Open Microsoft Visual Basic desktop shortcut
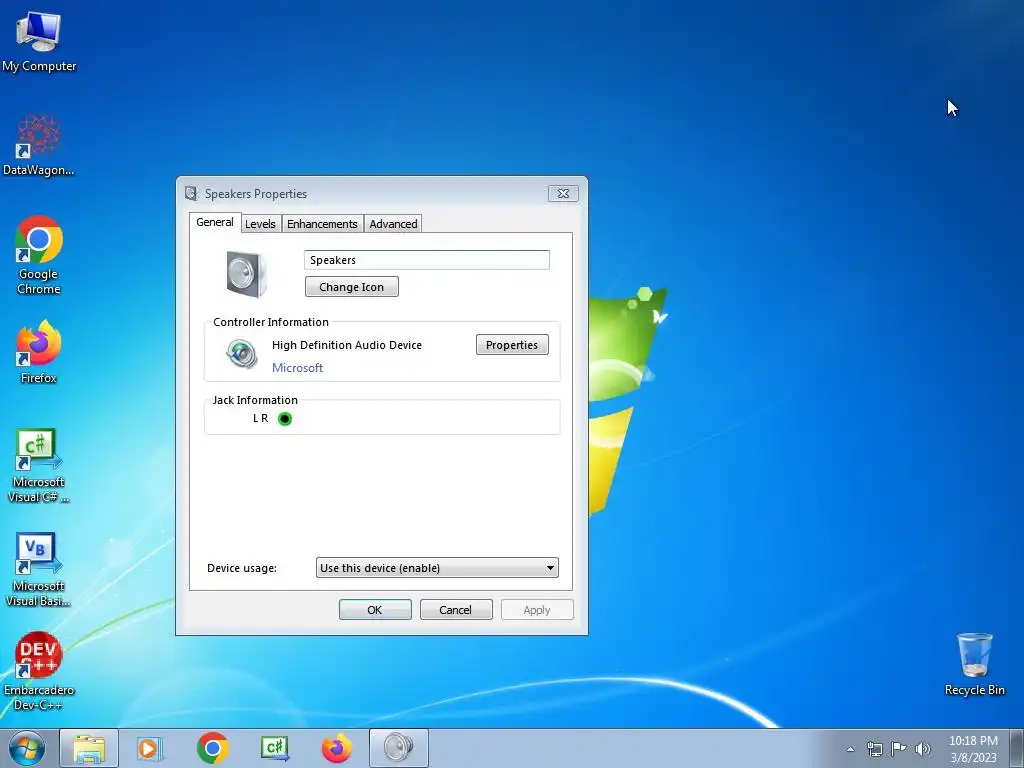Viewport: 1024px width, 768px height. (x=39, y=569)
